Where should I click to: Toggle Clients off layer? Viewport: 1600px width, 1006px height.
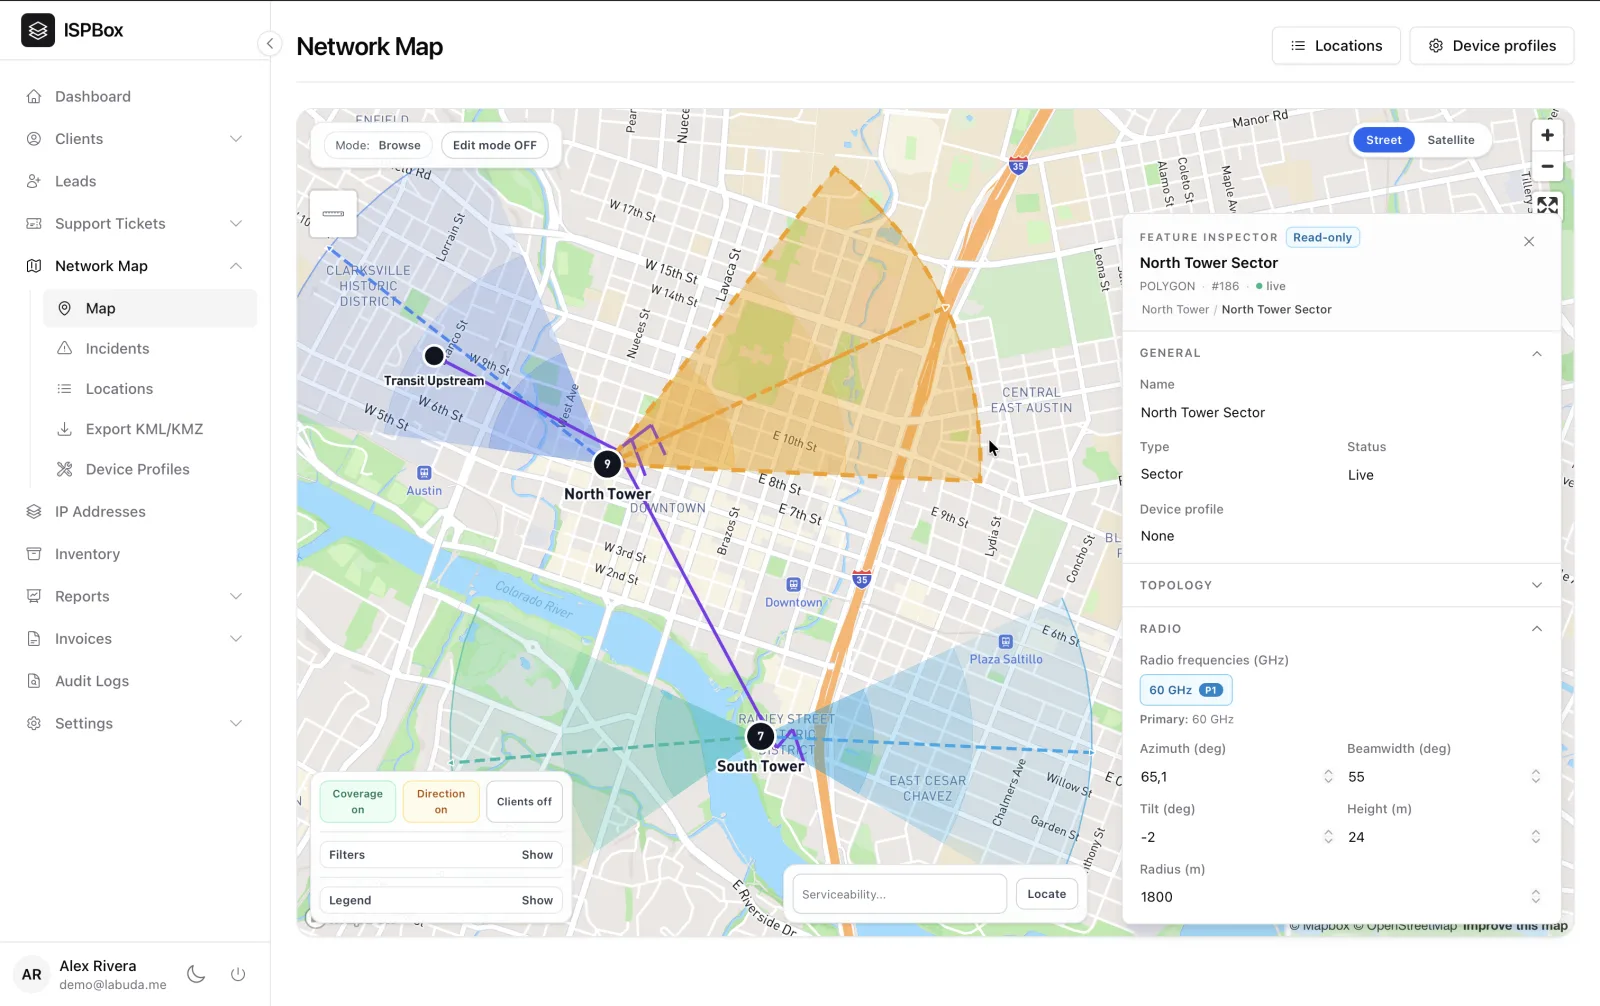click(524, 802)
